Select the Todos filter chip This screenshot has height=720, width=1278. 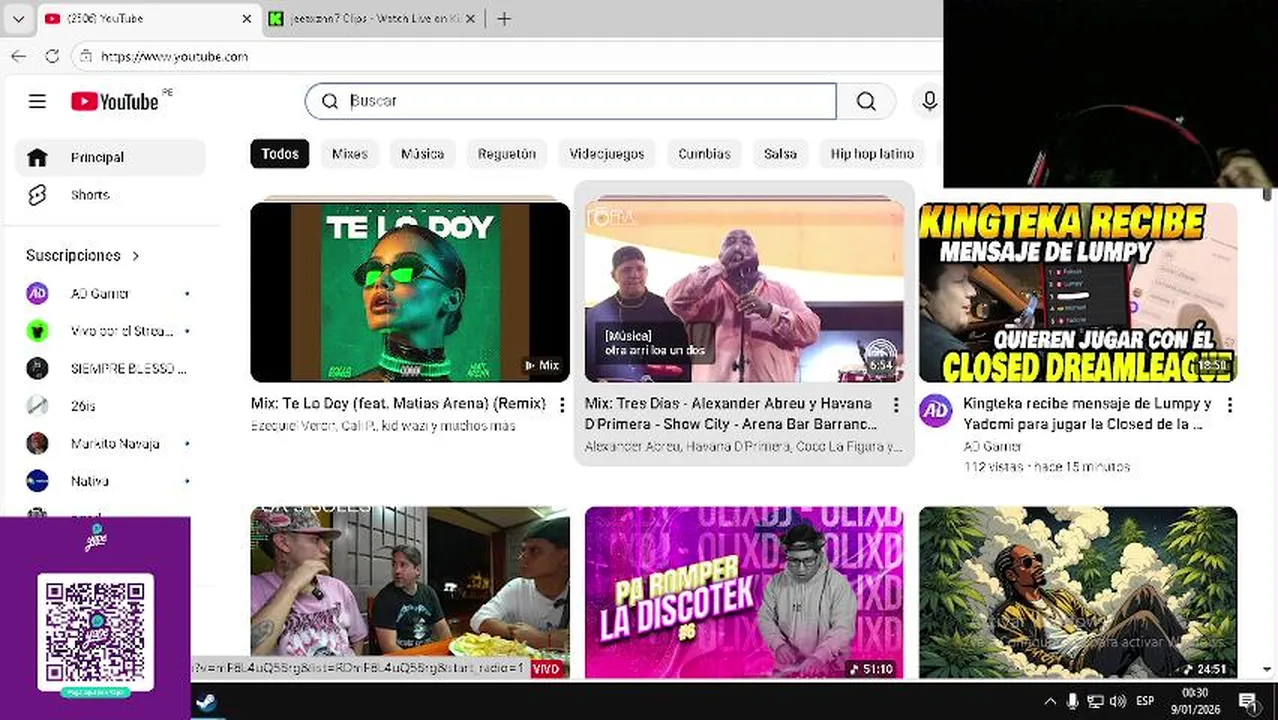pyautogui.click(x=280, y=154)
